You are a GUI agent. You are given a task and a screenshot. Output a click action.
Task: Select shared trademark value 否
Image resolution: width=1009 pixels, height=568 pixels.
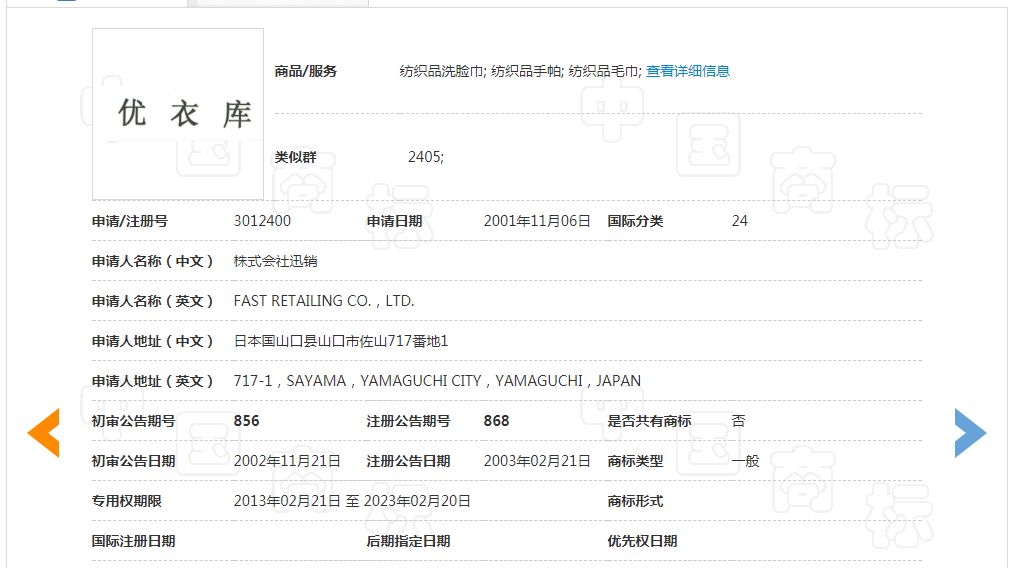pos(738,421)
